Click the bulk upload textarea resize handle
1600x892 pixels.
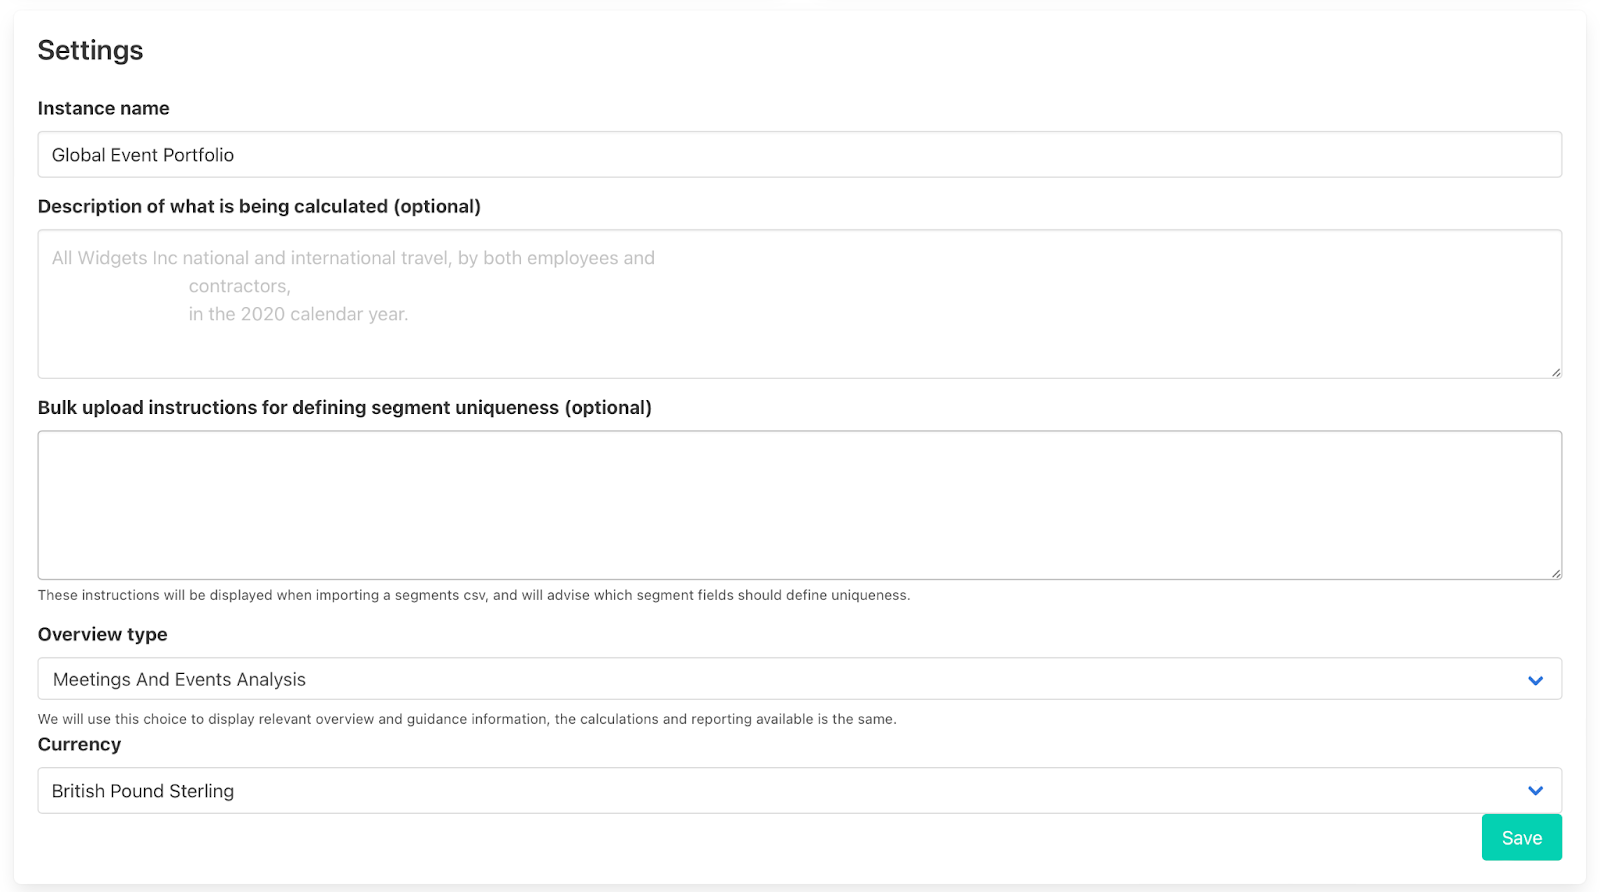pos(1555,573)
